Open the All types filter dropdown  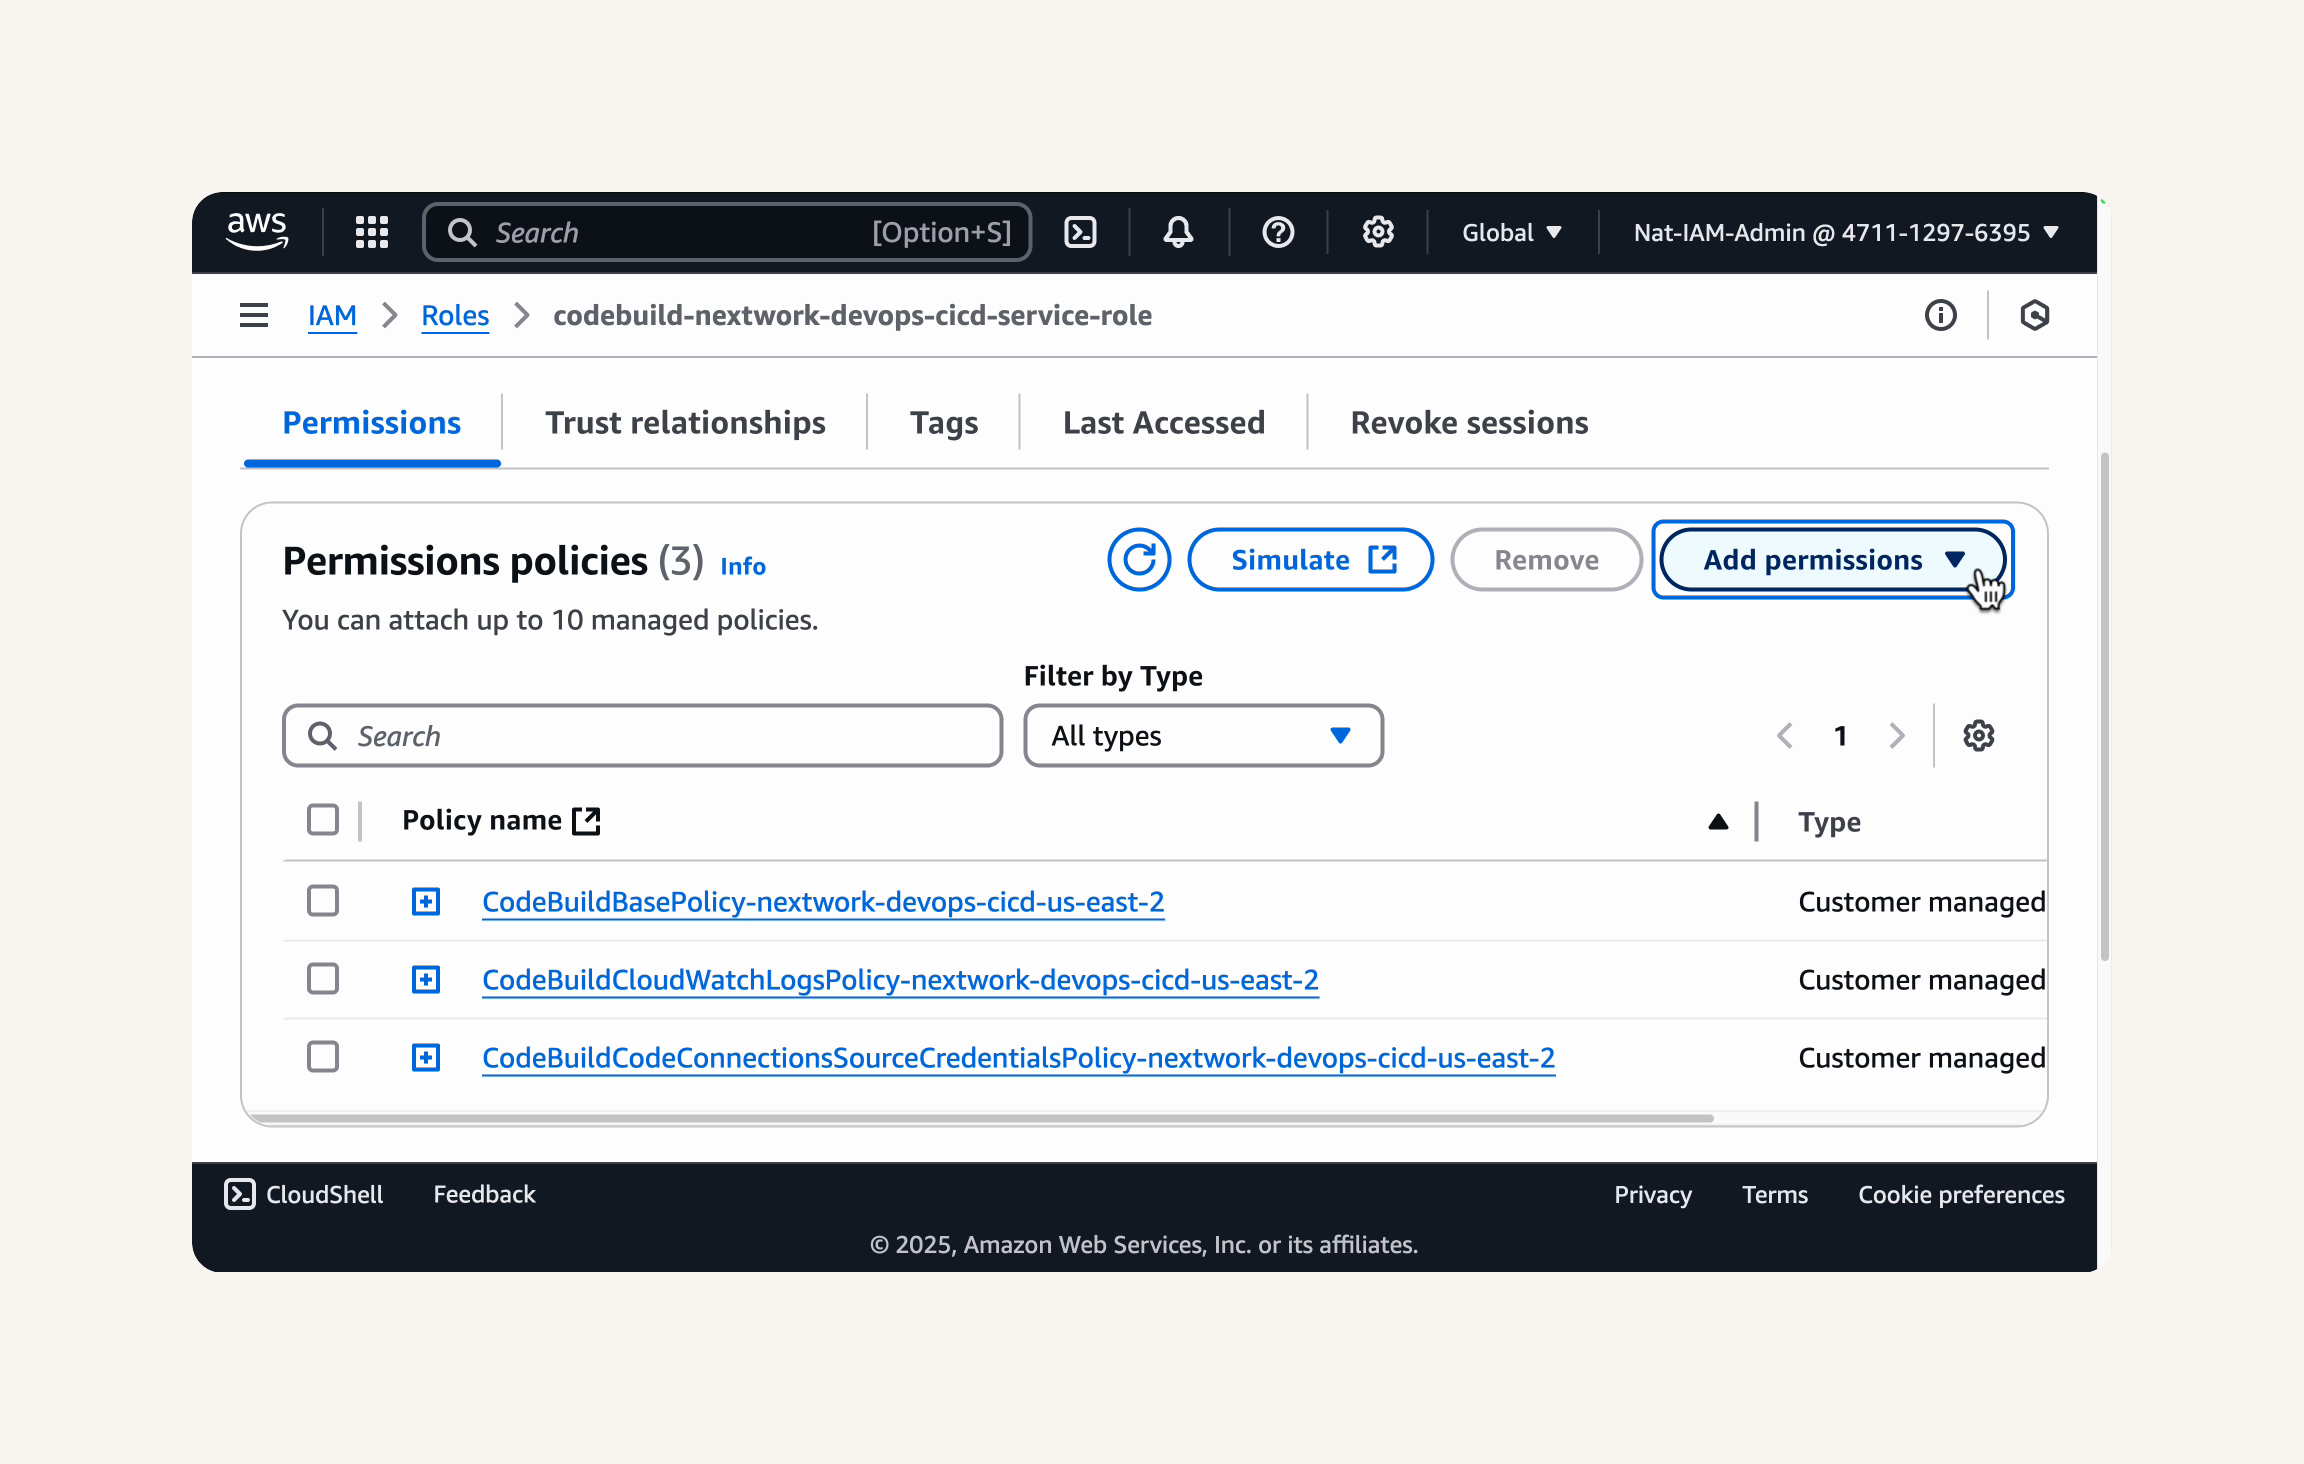(x=1203, y=736)
